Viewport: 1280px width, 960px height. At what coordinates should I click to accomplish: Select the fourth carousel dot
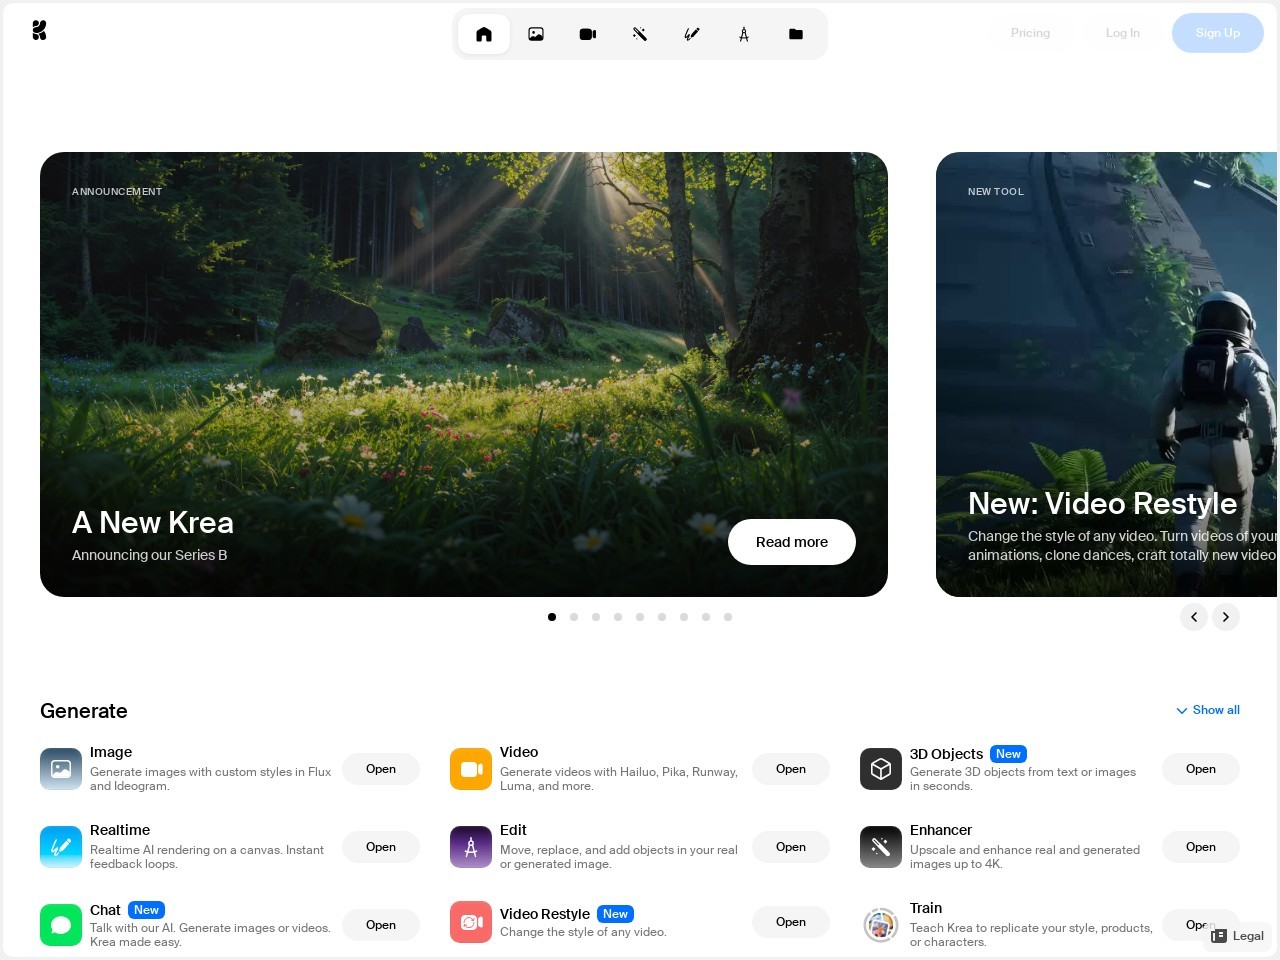(x=618, y=617)
